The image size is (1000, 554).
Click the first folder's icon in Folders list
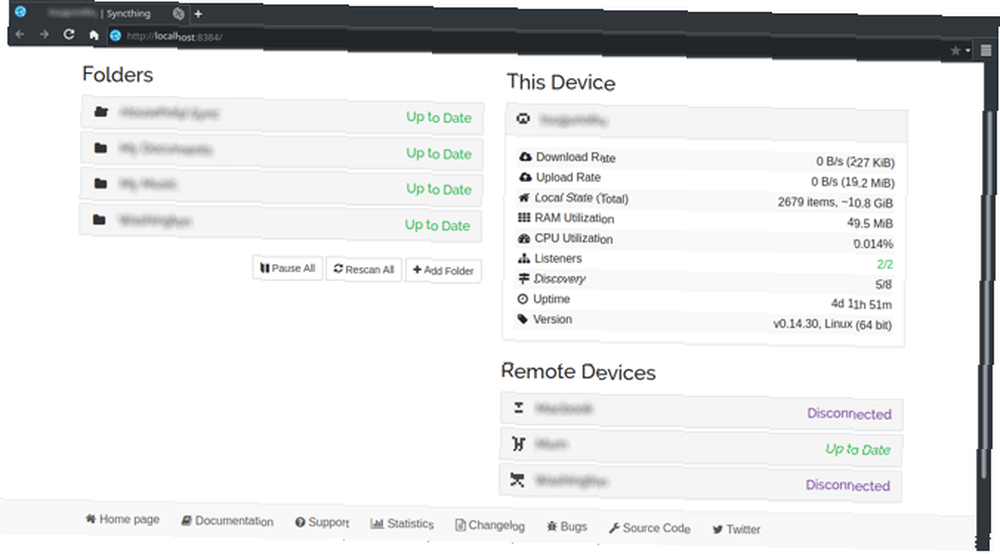pos(101,112)
